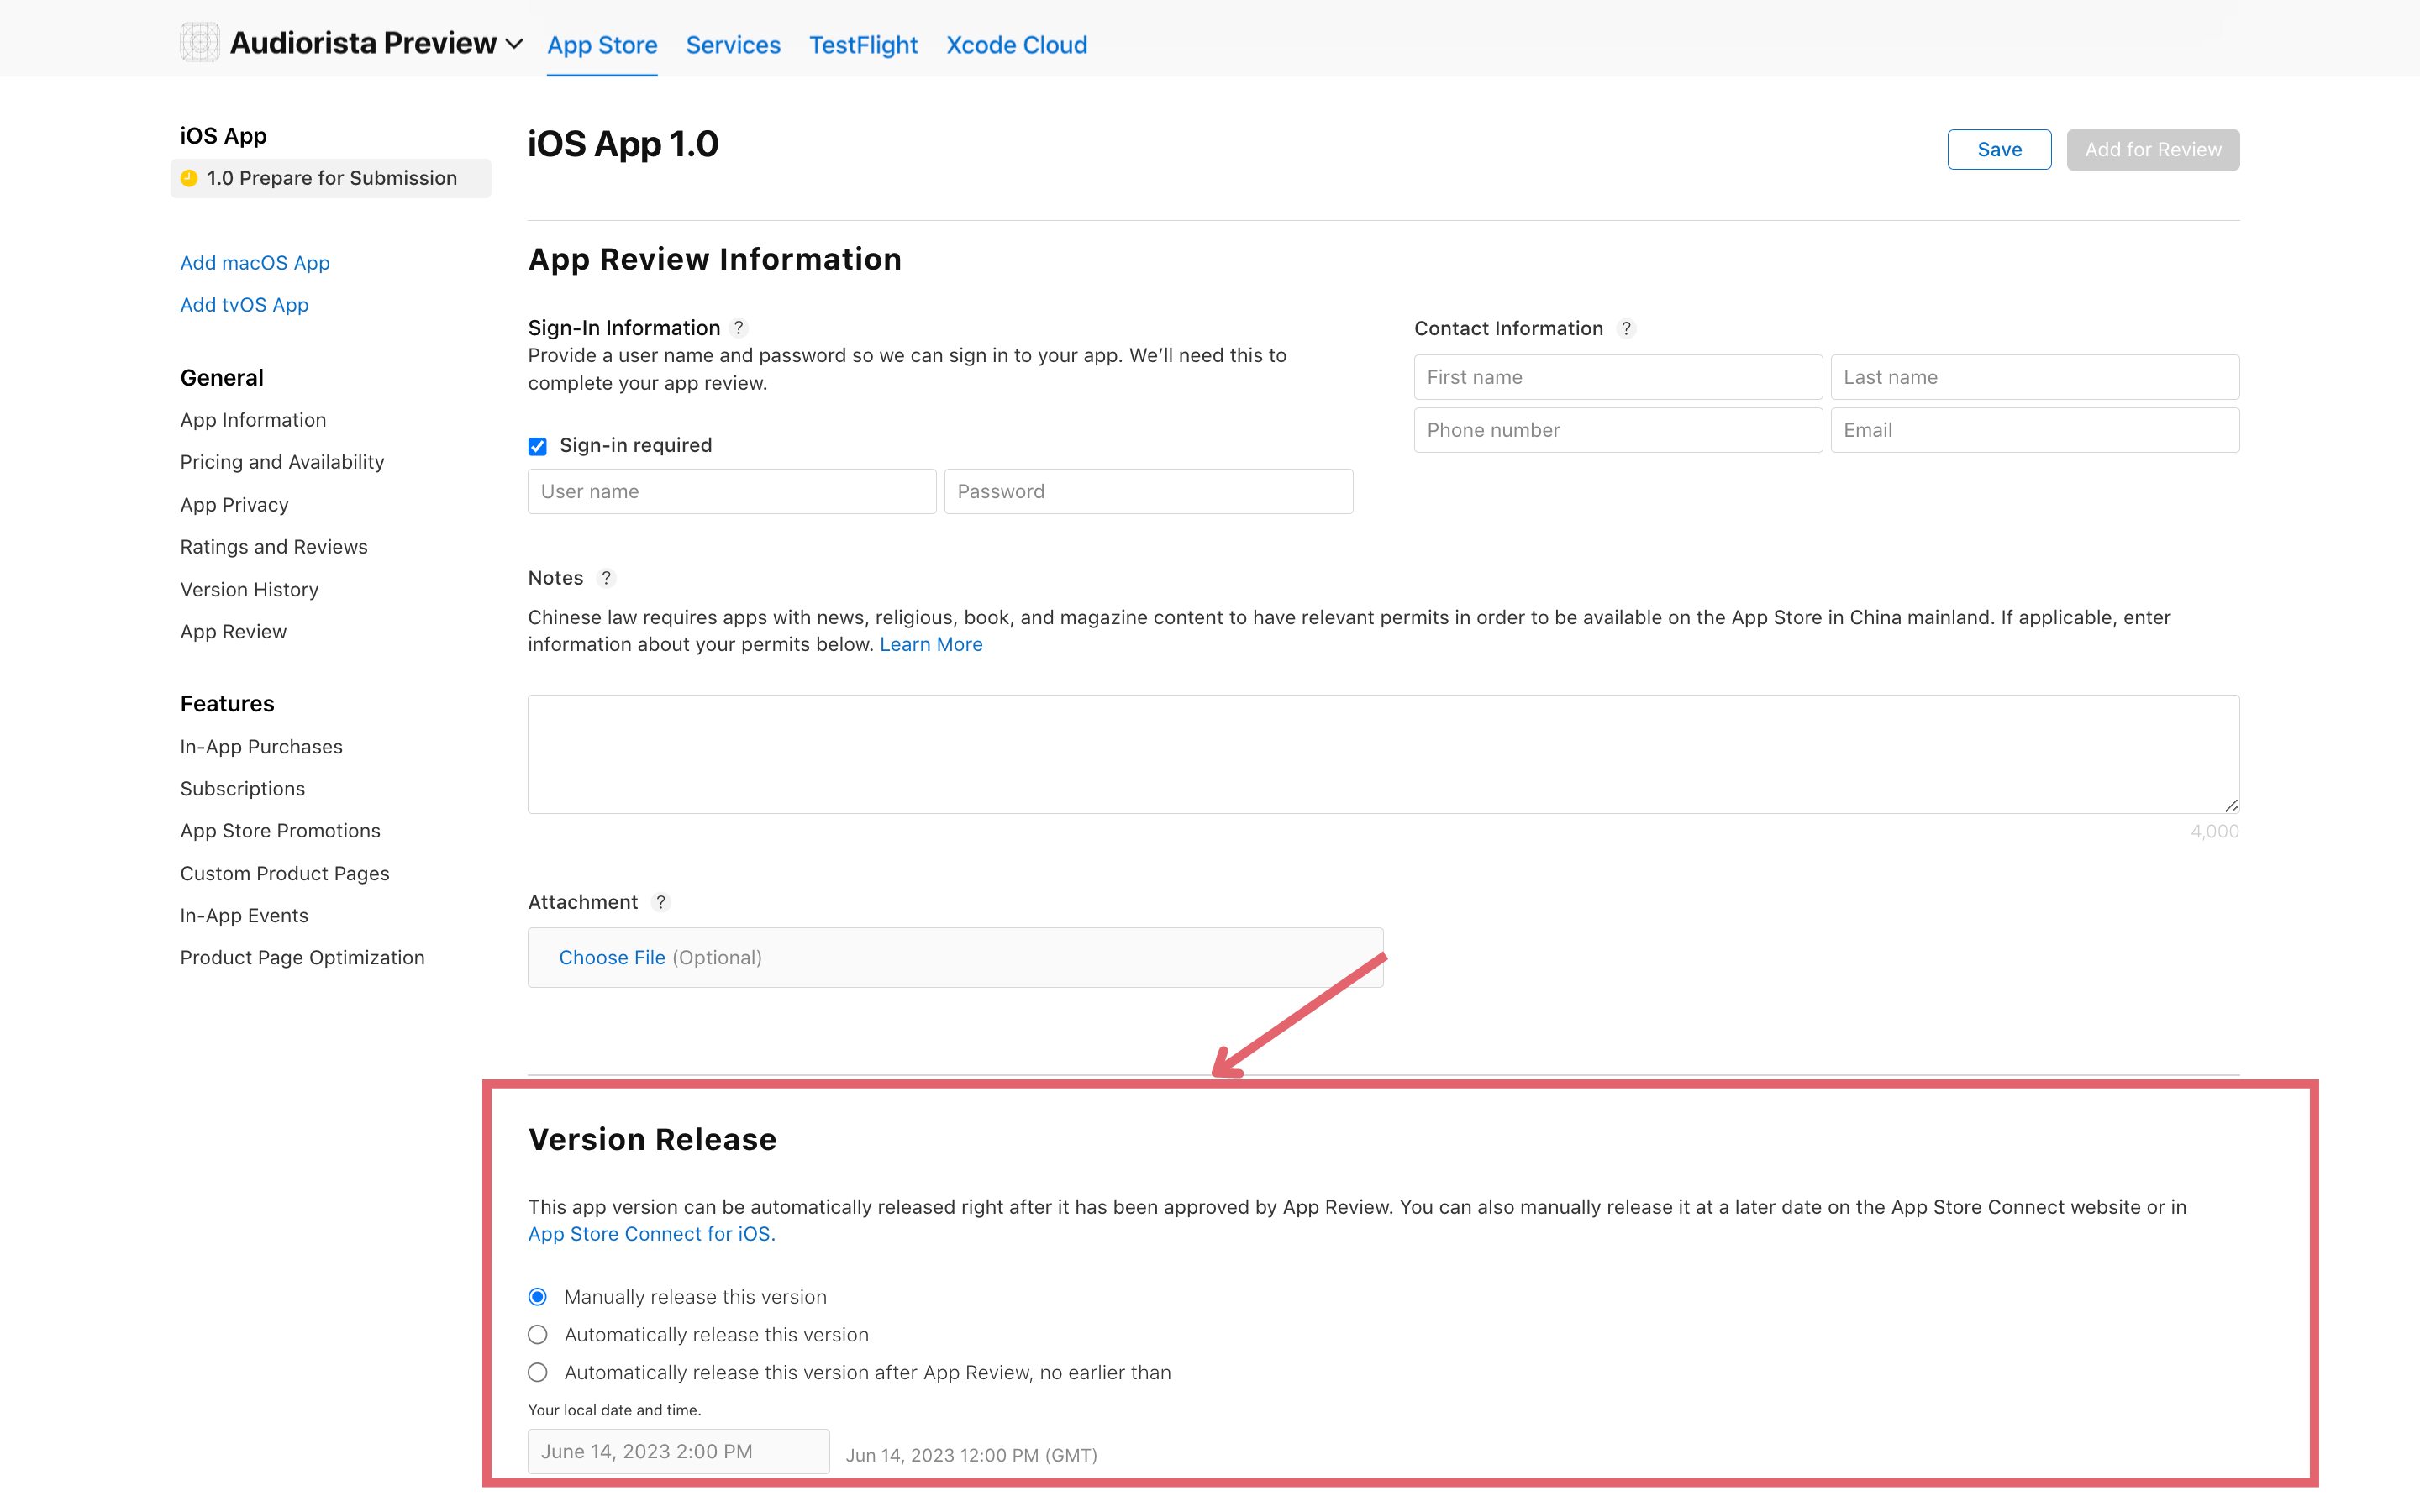Open the App Store tab
The width and height of the screenshot is (2420, 1512).
point(602,45)
